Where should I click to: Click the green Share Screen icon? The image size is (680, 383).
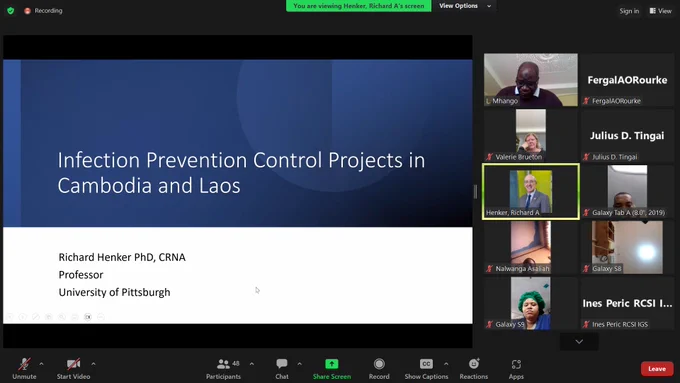pos(332,364)
